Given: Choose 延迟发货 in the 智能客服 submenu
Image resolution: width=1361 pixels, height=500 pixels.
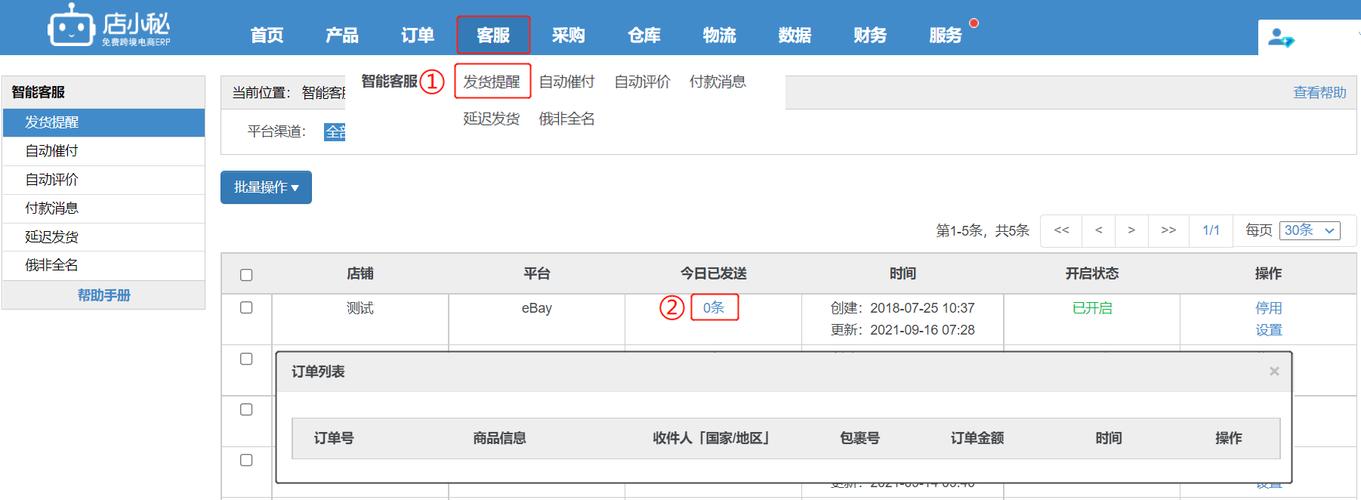Looking at the screenshot, I should coord(491,119).
